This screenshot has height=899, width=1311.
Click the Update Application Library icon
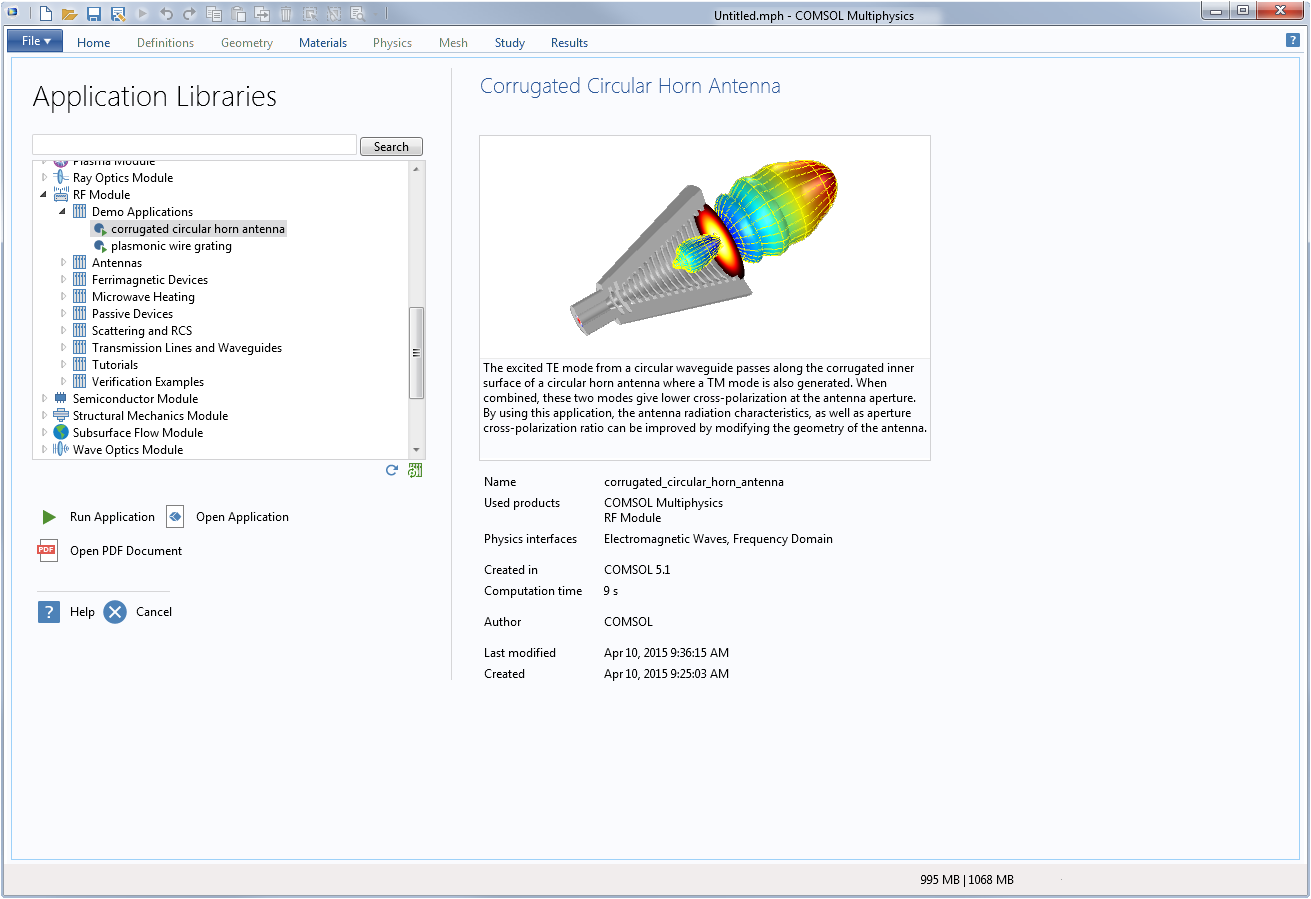[x=415, y=470]
